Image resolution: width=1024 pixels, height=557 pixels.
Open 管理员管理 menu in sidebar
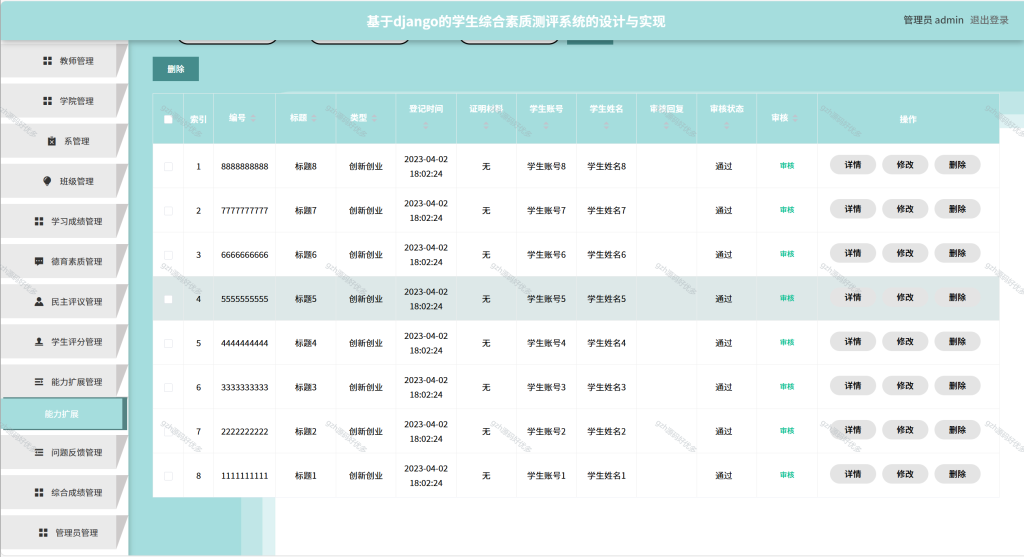coord(63,533)
